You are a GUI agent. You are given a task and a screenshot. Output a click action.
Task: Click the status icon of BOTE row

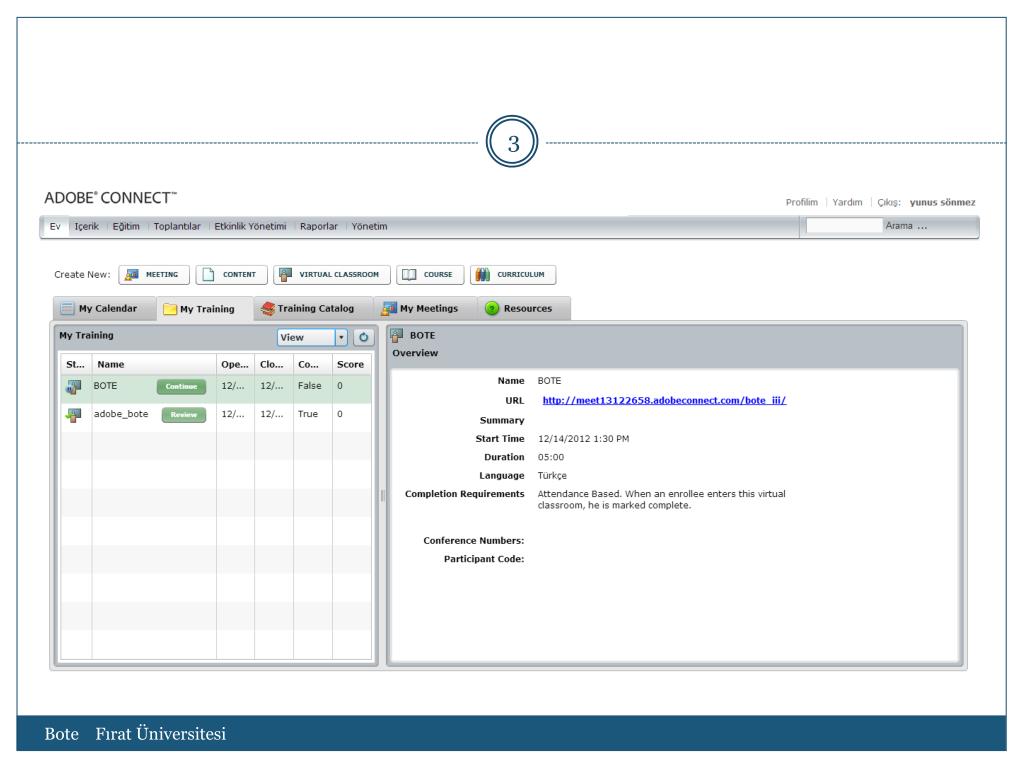(73, 387)
